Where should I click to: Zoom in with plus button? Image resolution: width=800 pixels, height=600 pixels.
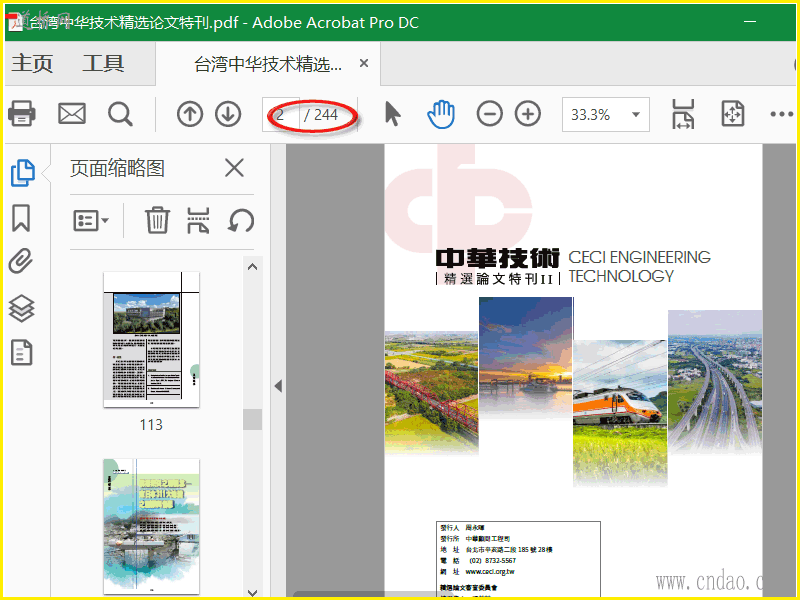(x=528, y=114)
